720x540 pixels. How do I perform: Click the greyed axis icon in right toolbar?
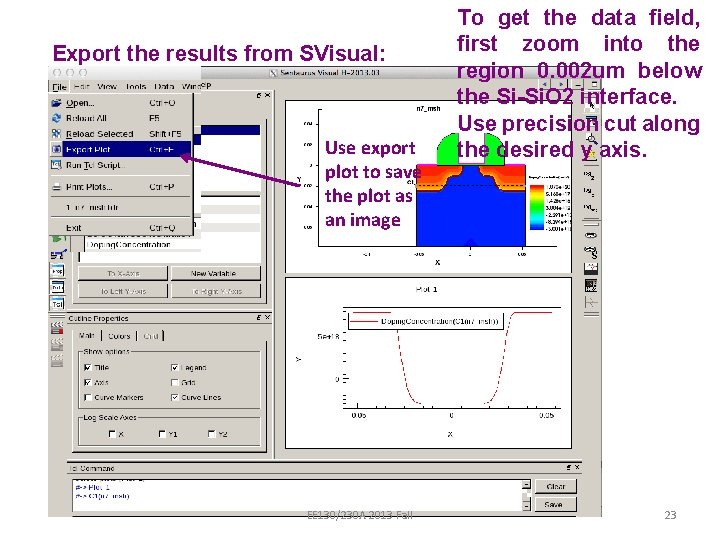pyautogui.click(x=591, y=303)
